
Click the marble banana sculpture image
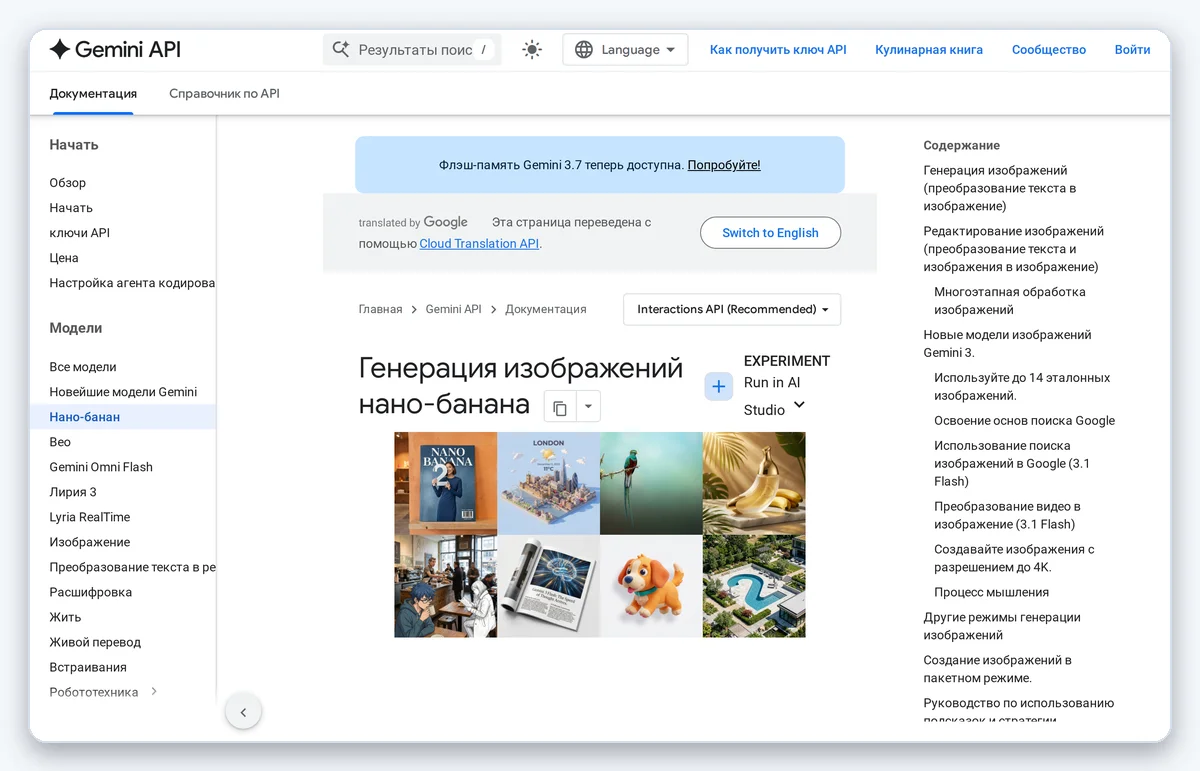tap(754, 483)
